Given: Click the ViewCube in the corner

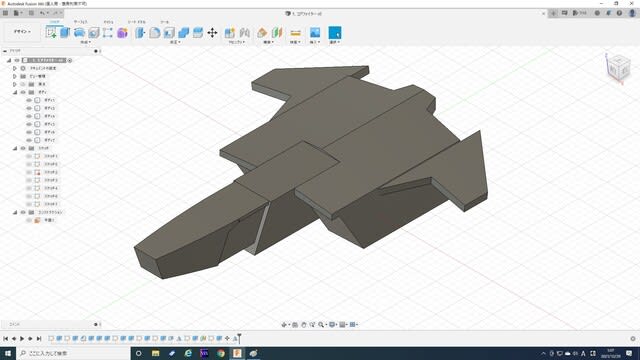Looking at the screenshot, I should click(619, 69).
